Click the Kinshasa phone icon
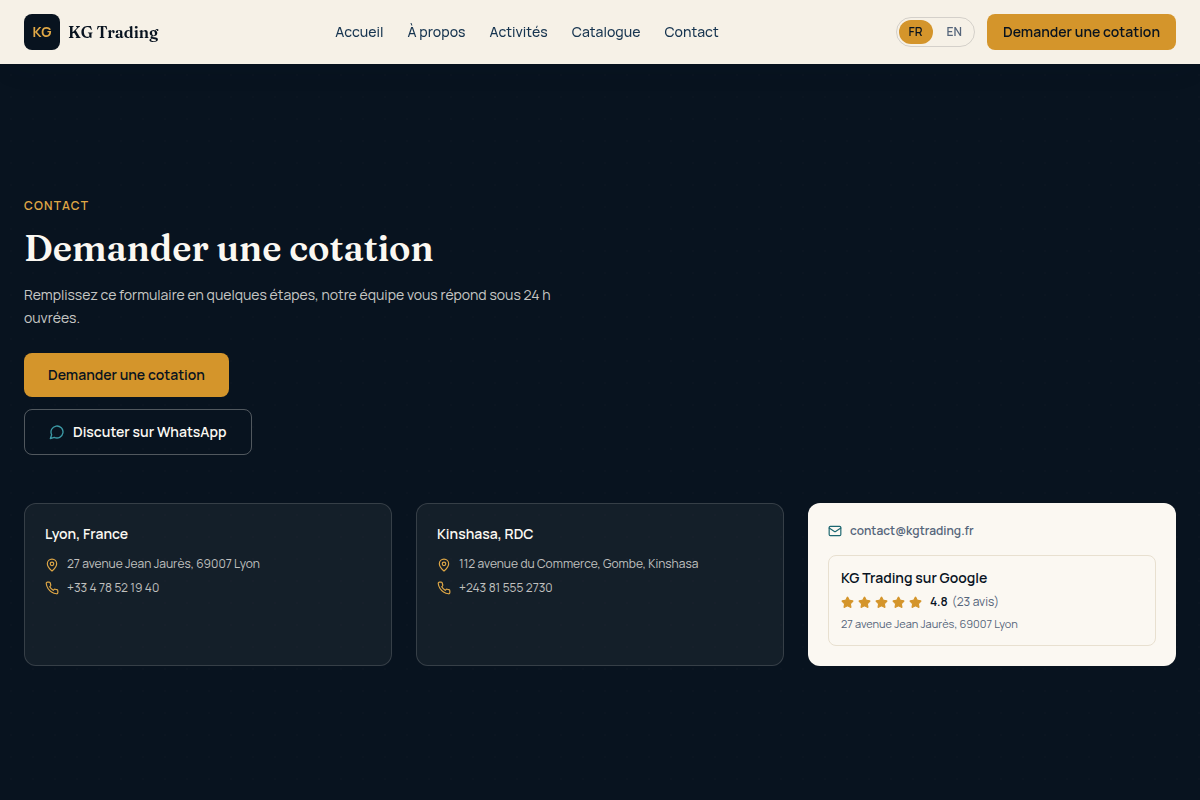Viewport: 1200px width, 800px height. pyautogui.click(x=444, y=588)
